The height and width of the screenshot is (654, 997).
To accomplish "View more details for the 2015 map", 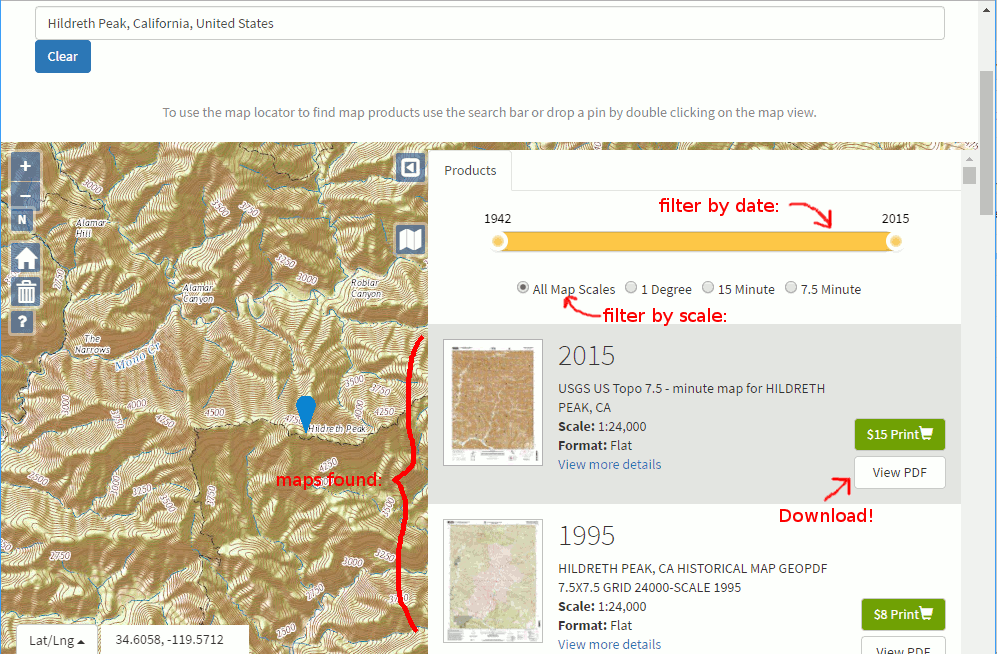I will coord(609,464).
